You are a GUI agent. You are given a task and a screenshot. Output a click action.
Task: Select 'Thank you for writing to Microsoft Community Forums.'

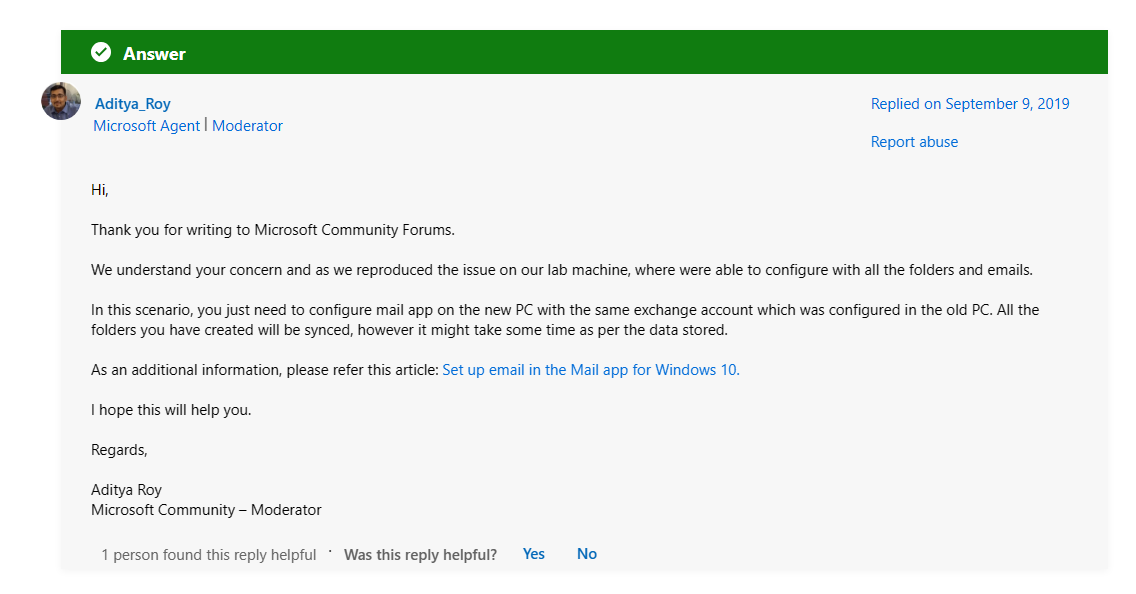coord(273,230)
